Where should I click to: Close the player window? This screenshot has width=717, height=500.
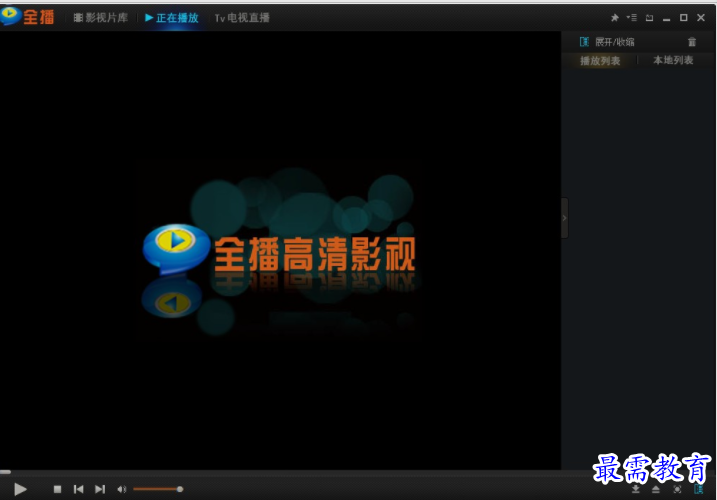click(x=701, y=18)
